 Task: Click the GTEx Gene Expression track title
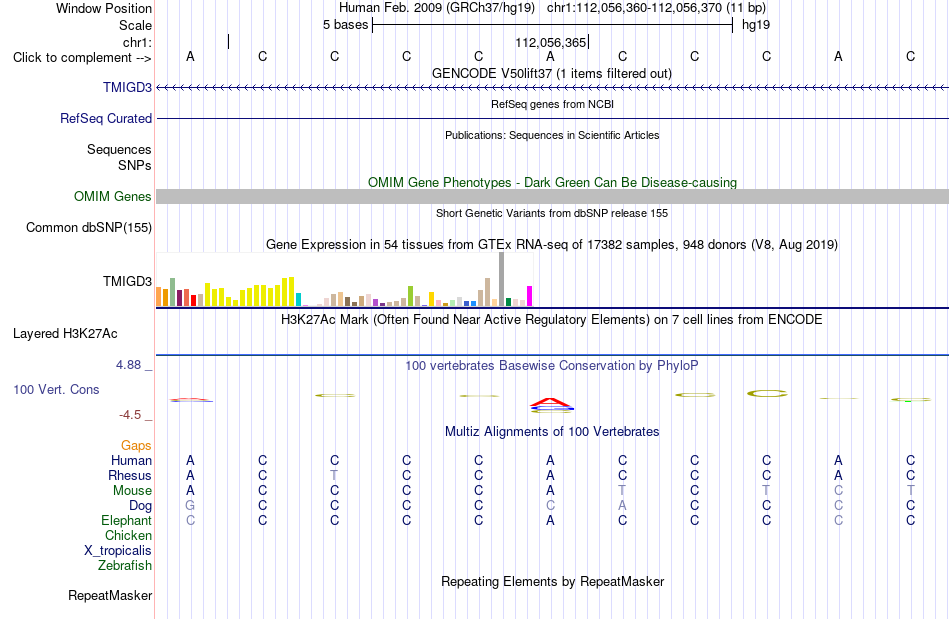pyautogui.click(x=552, y=245)
